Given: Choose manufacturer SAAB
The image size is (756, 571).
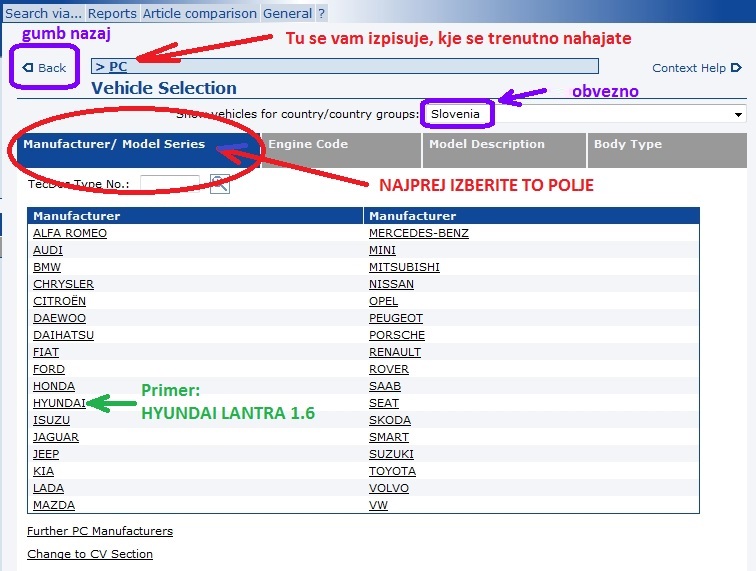Looking at the screenshot, I should click(385, 386).
